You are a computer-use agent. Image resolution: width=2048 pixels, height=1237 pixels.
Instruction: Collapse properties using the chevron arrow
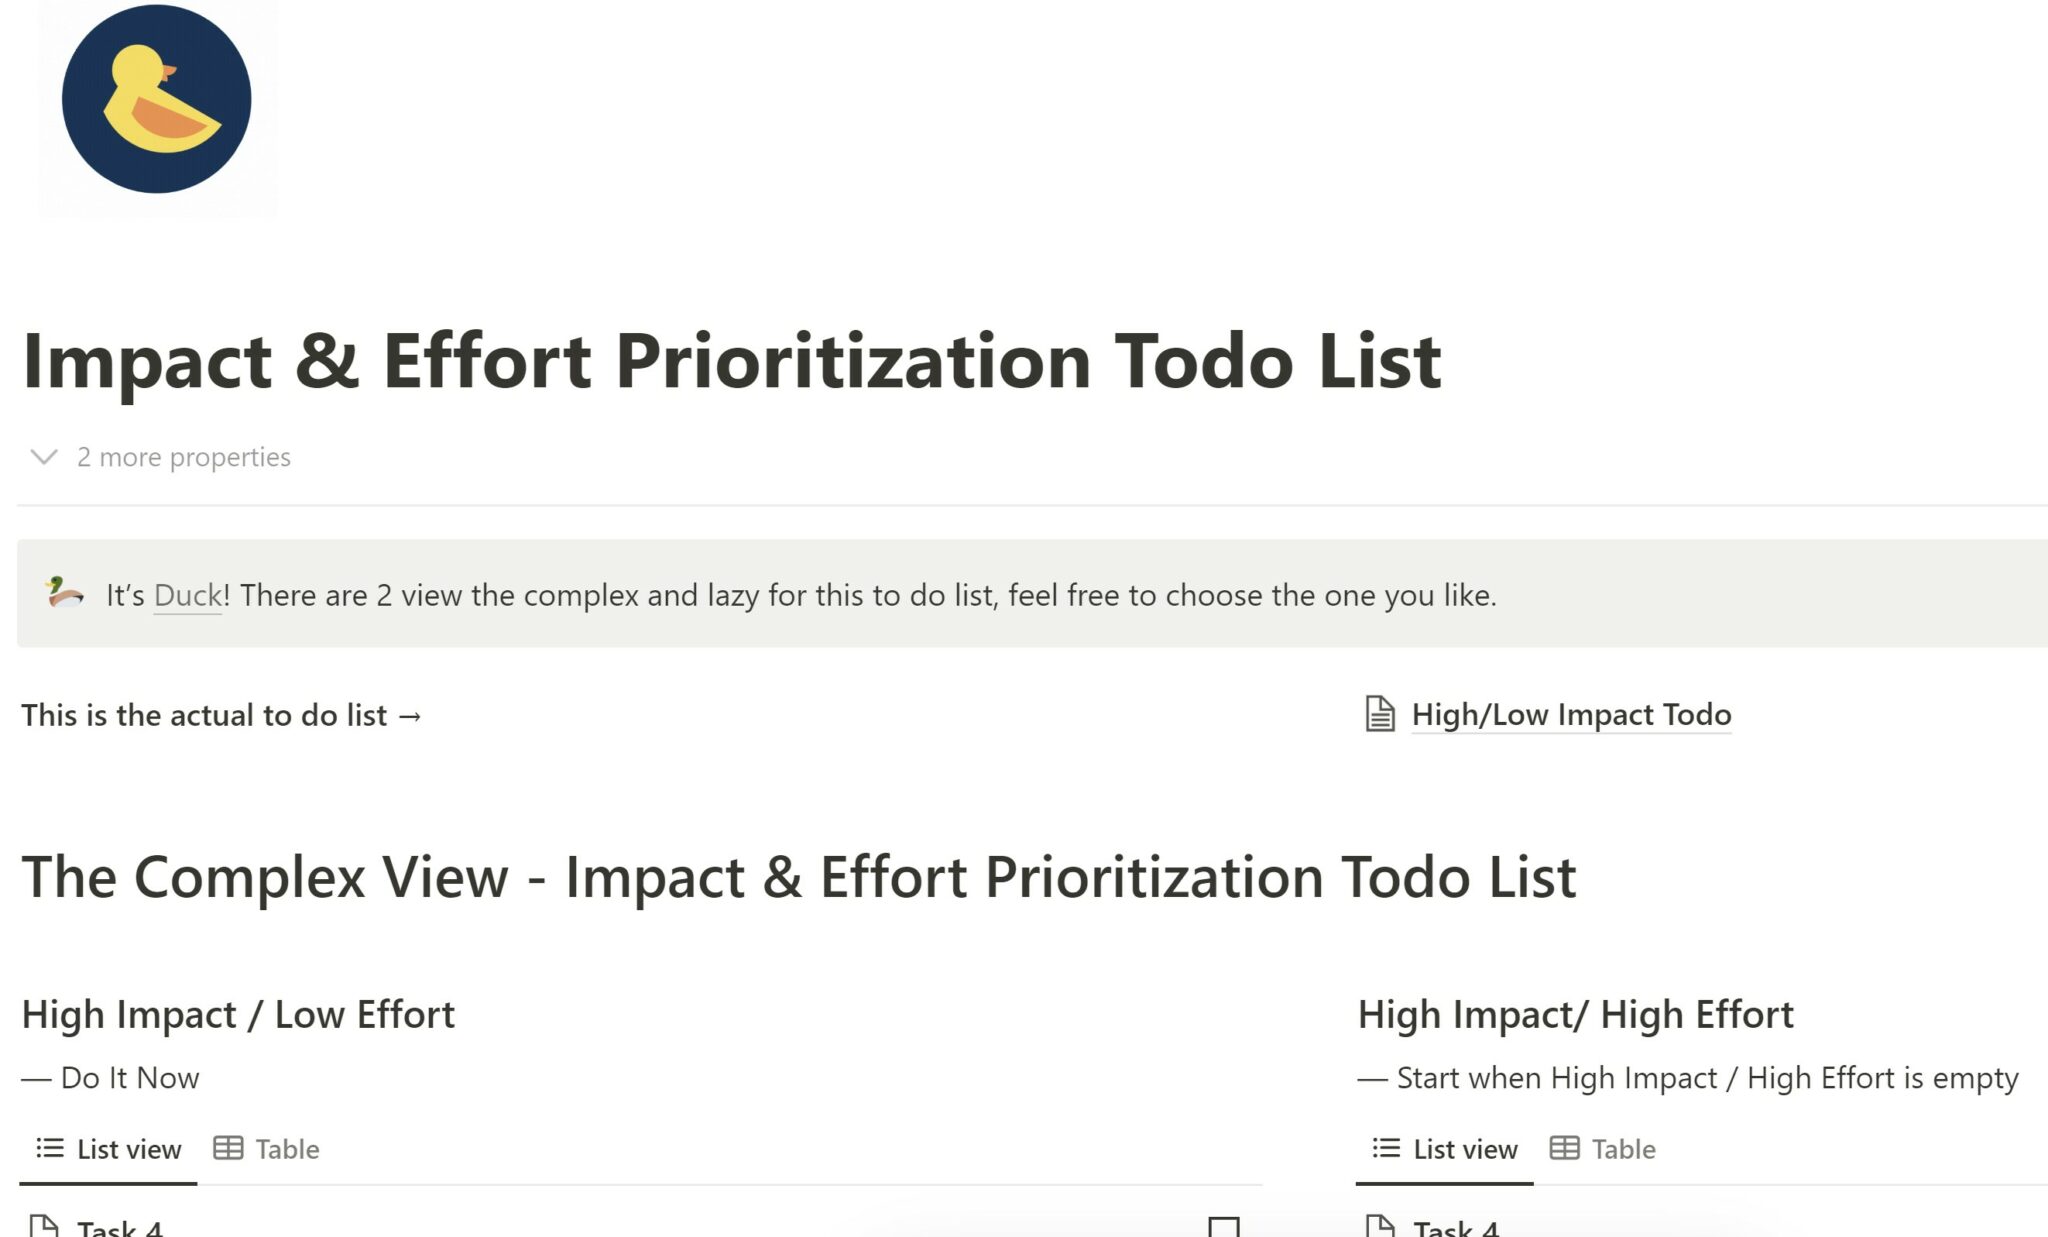pyautogui.click(x=42, y=458)
